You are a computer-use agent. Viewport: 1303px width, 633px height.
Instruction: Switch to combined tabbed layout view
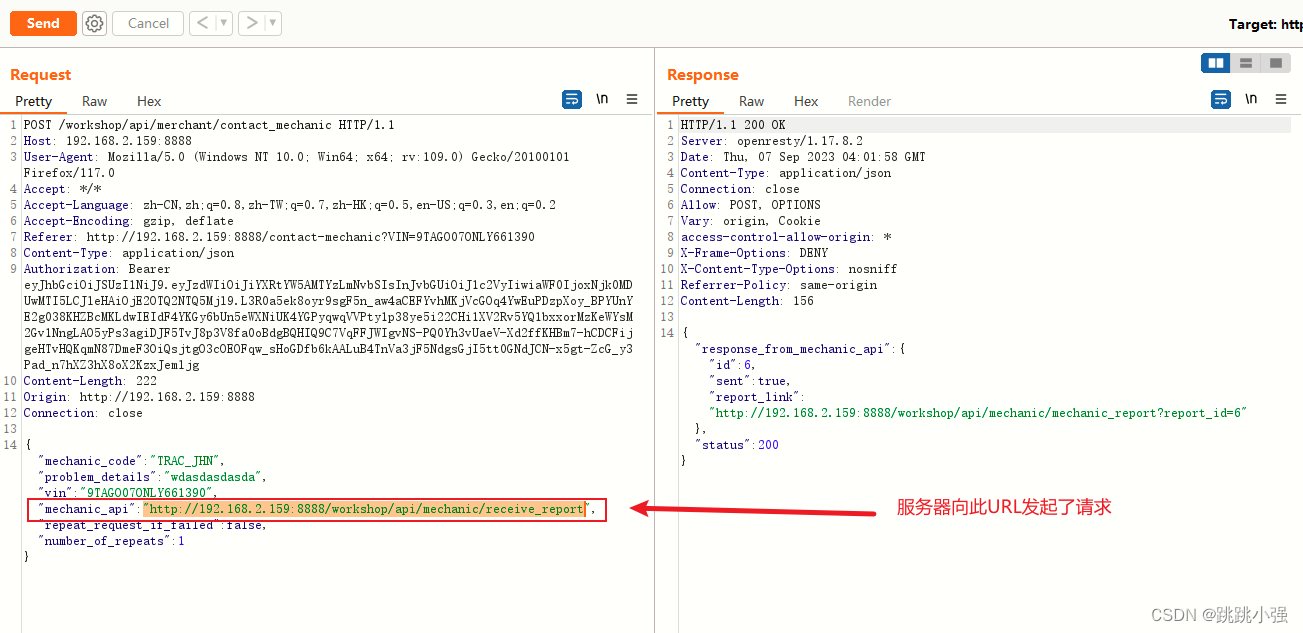(1275, 63)
